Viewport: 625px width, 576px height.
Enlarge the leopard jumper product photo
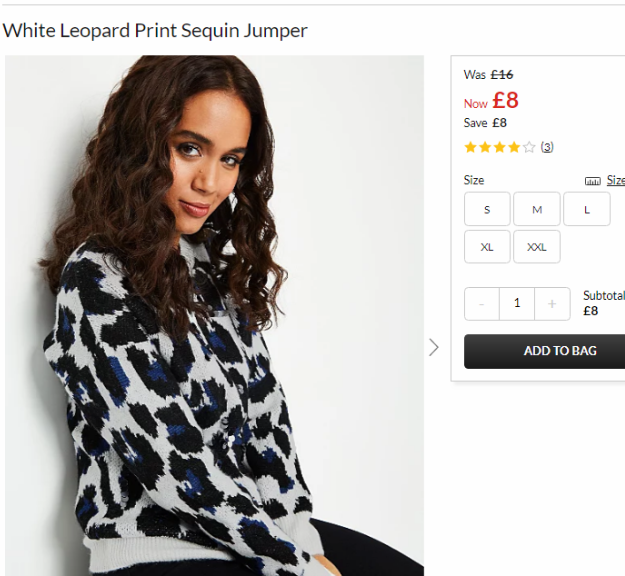pos(214,315)
